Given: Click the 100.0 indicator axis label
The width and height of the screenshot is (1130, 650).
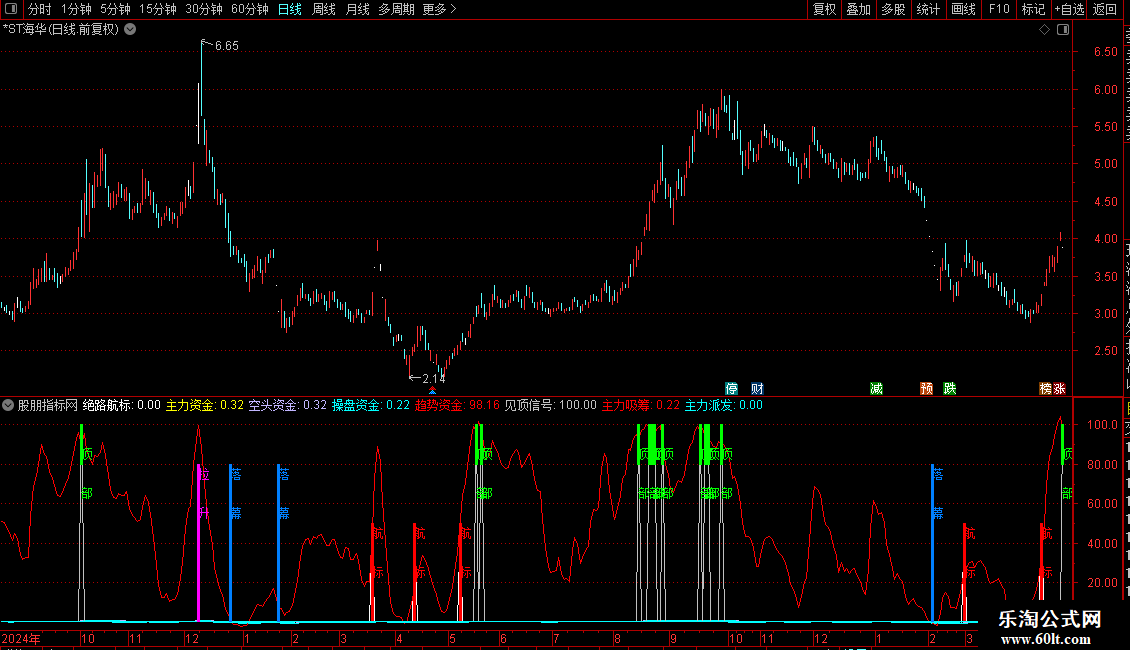Looking at the screenshot, I should click(x=1103, y=424).
